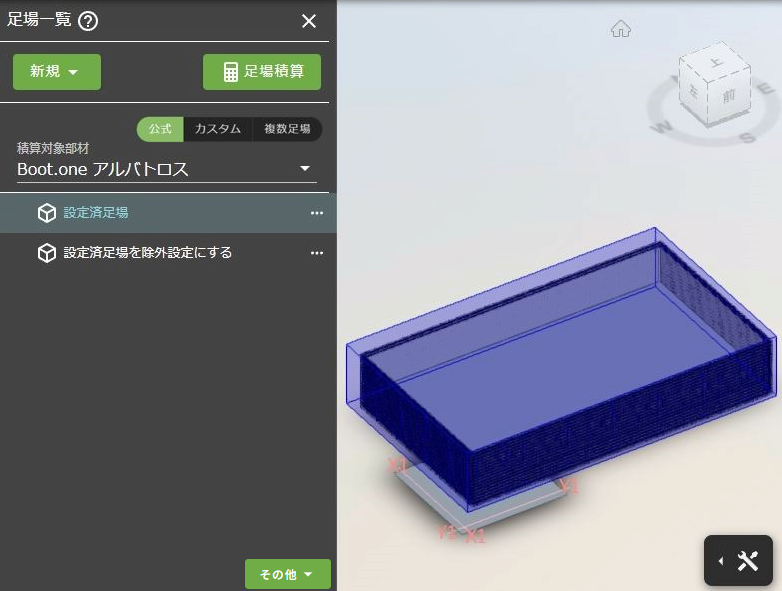782x591 pixels.
Task: Click the 上 face of the view cube
Action: point(714,63)
